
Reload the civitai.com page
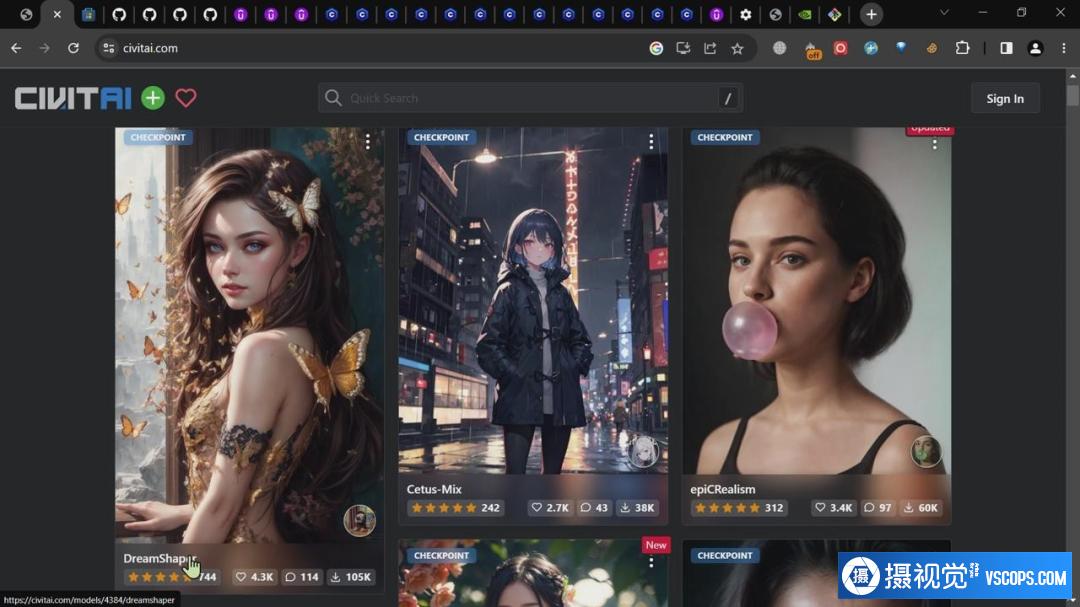point(73,48)
